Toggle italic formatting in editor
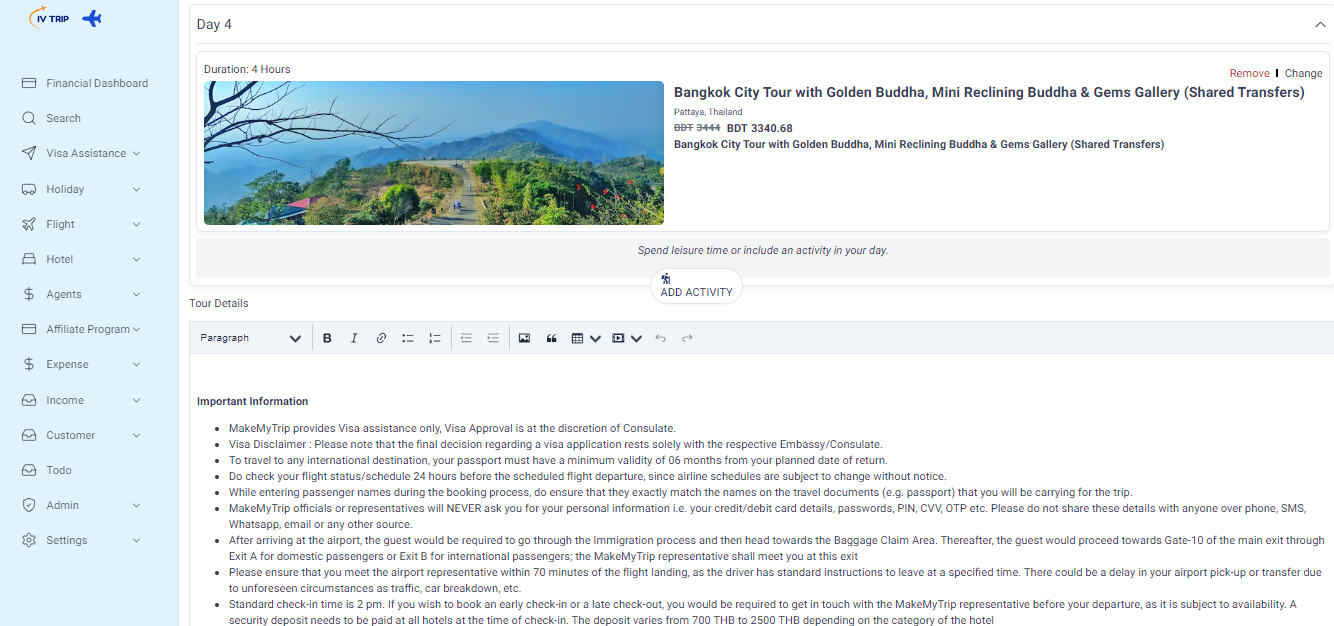 (x=354, y=338)
